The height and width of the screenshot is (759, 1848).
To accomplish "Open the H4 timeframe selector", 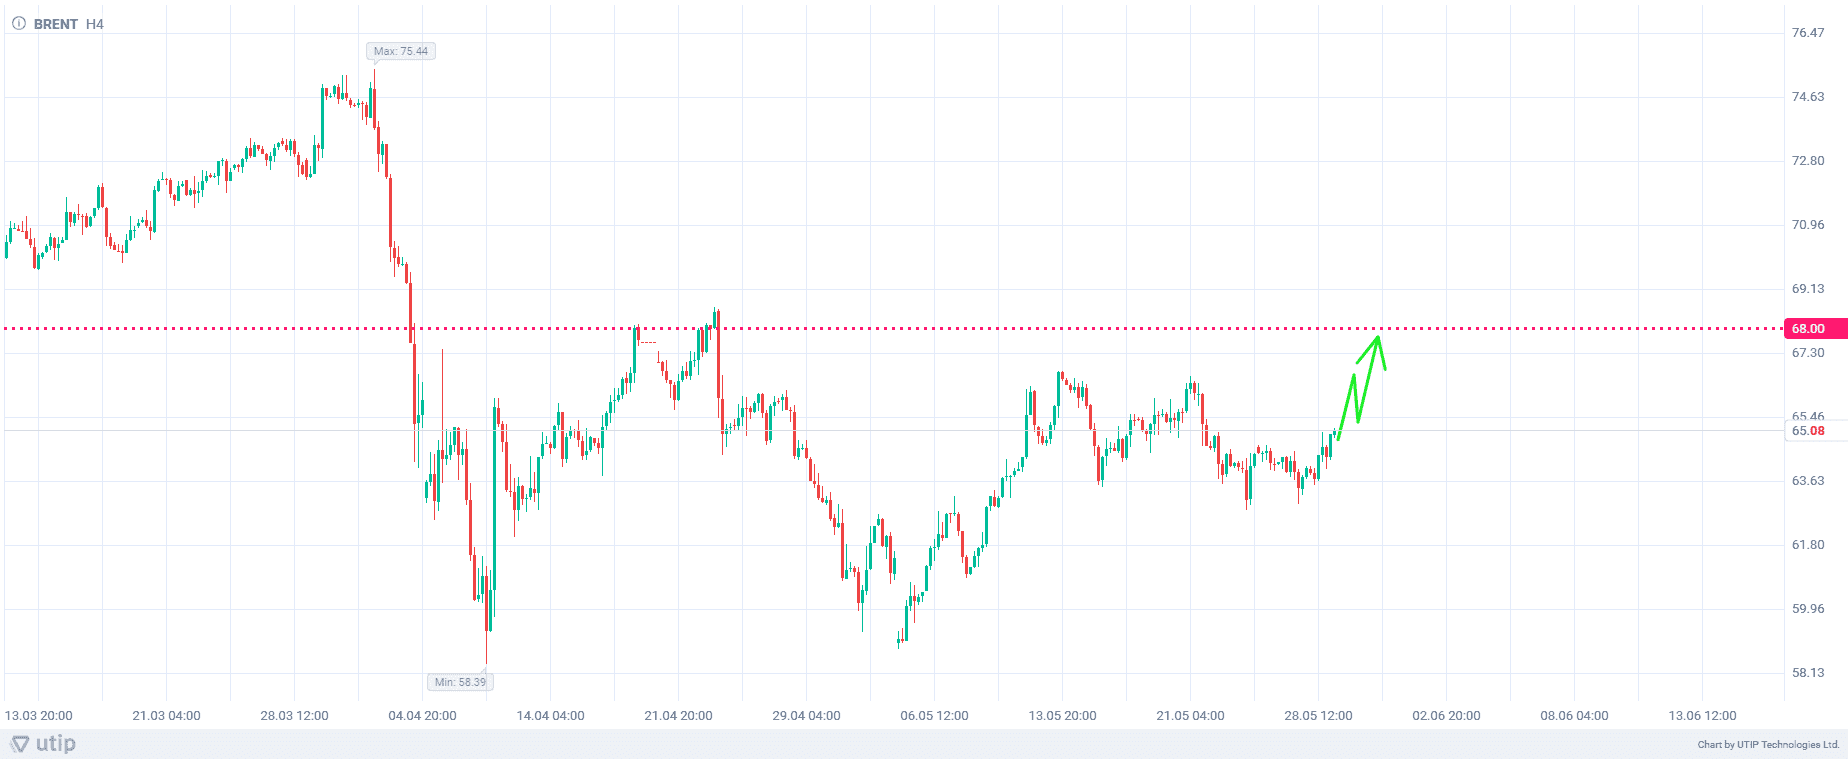I will coord(95,24).
